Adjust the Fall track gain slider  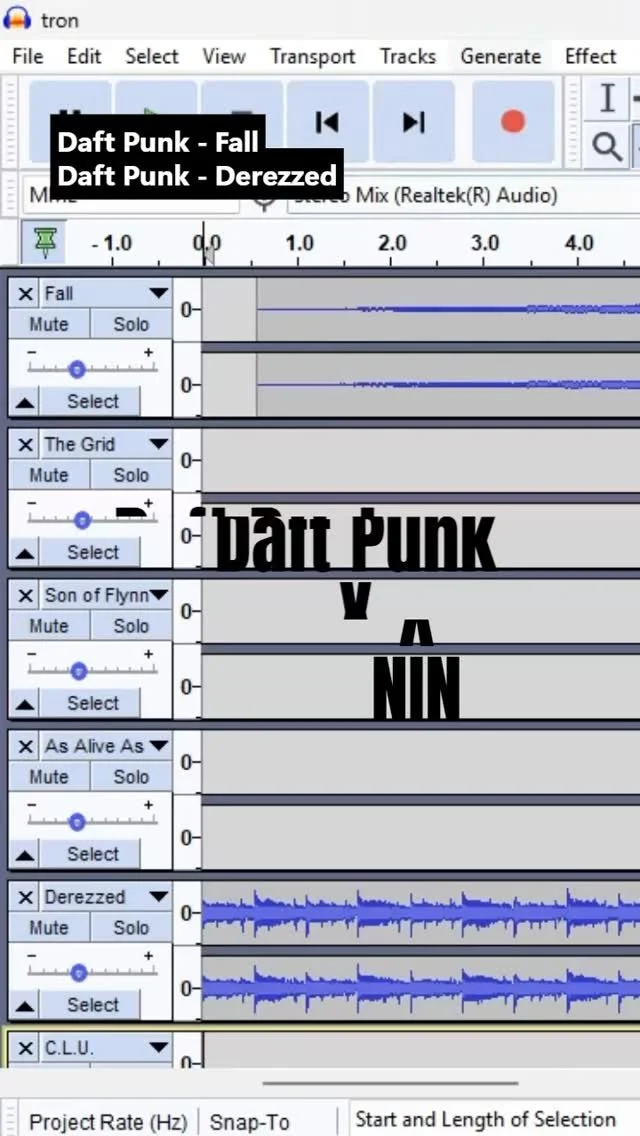pos(77,369)
